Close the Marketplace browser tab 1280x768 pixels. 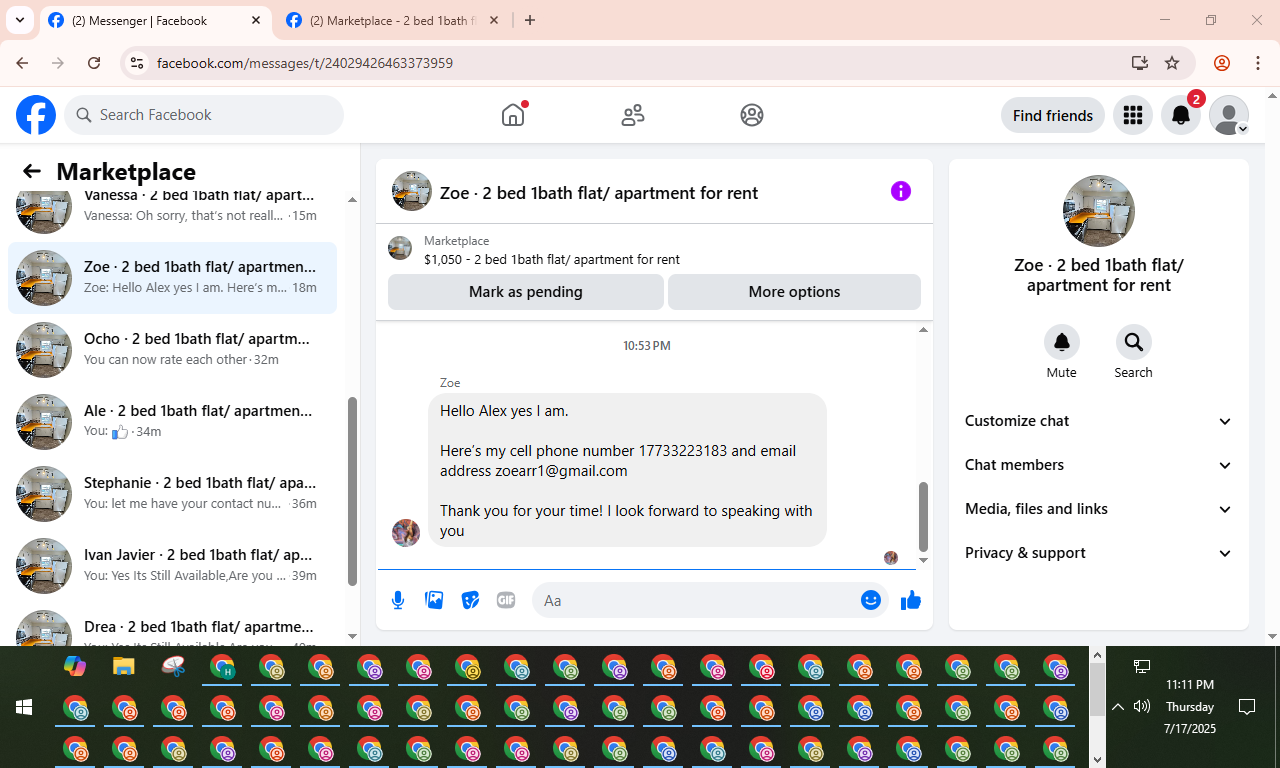[494, 20]
